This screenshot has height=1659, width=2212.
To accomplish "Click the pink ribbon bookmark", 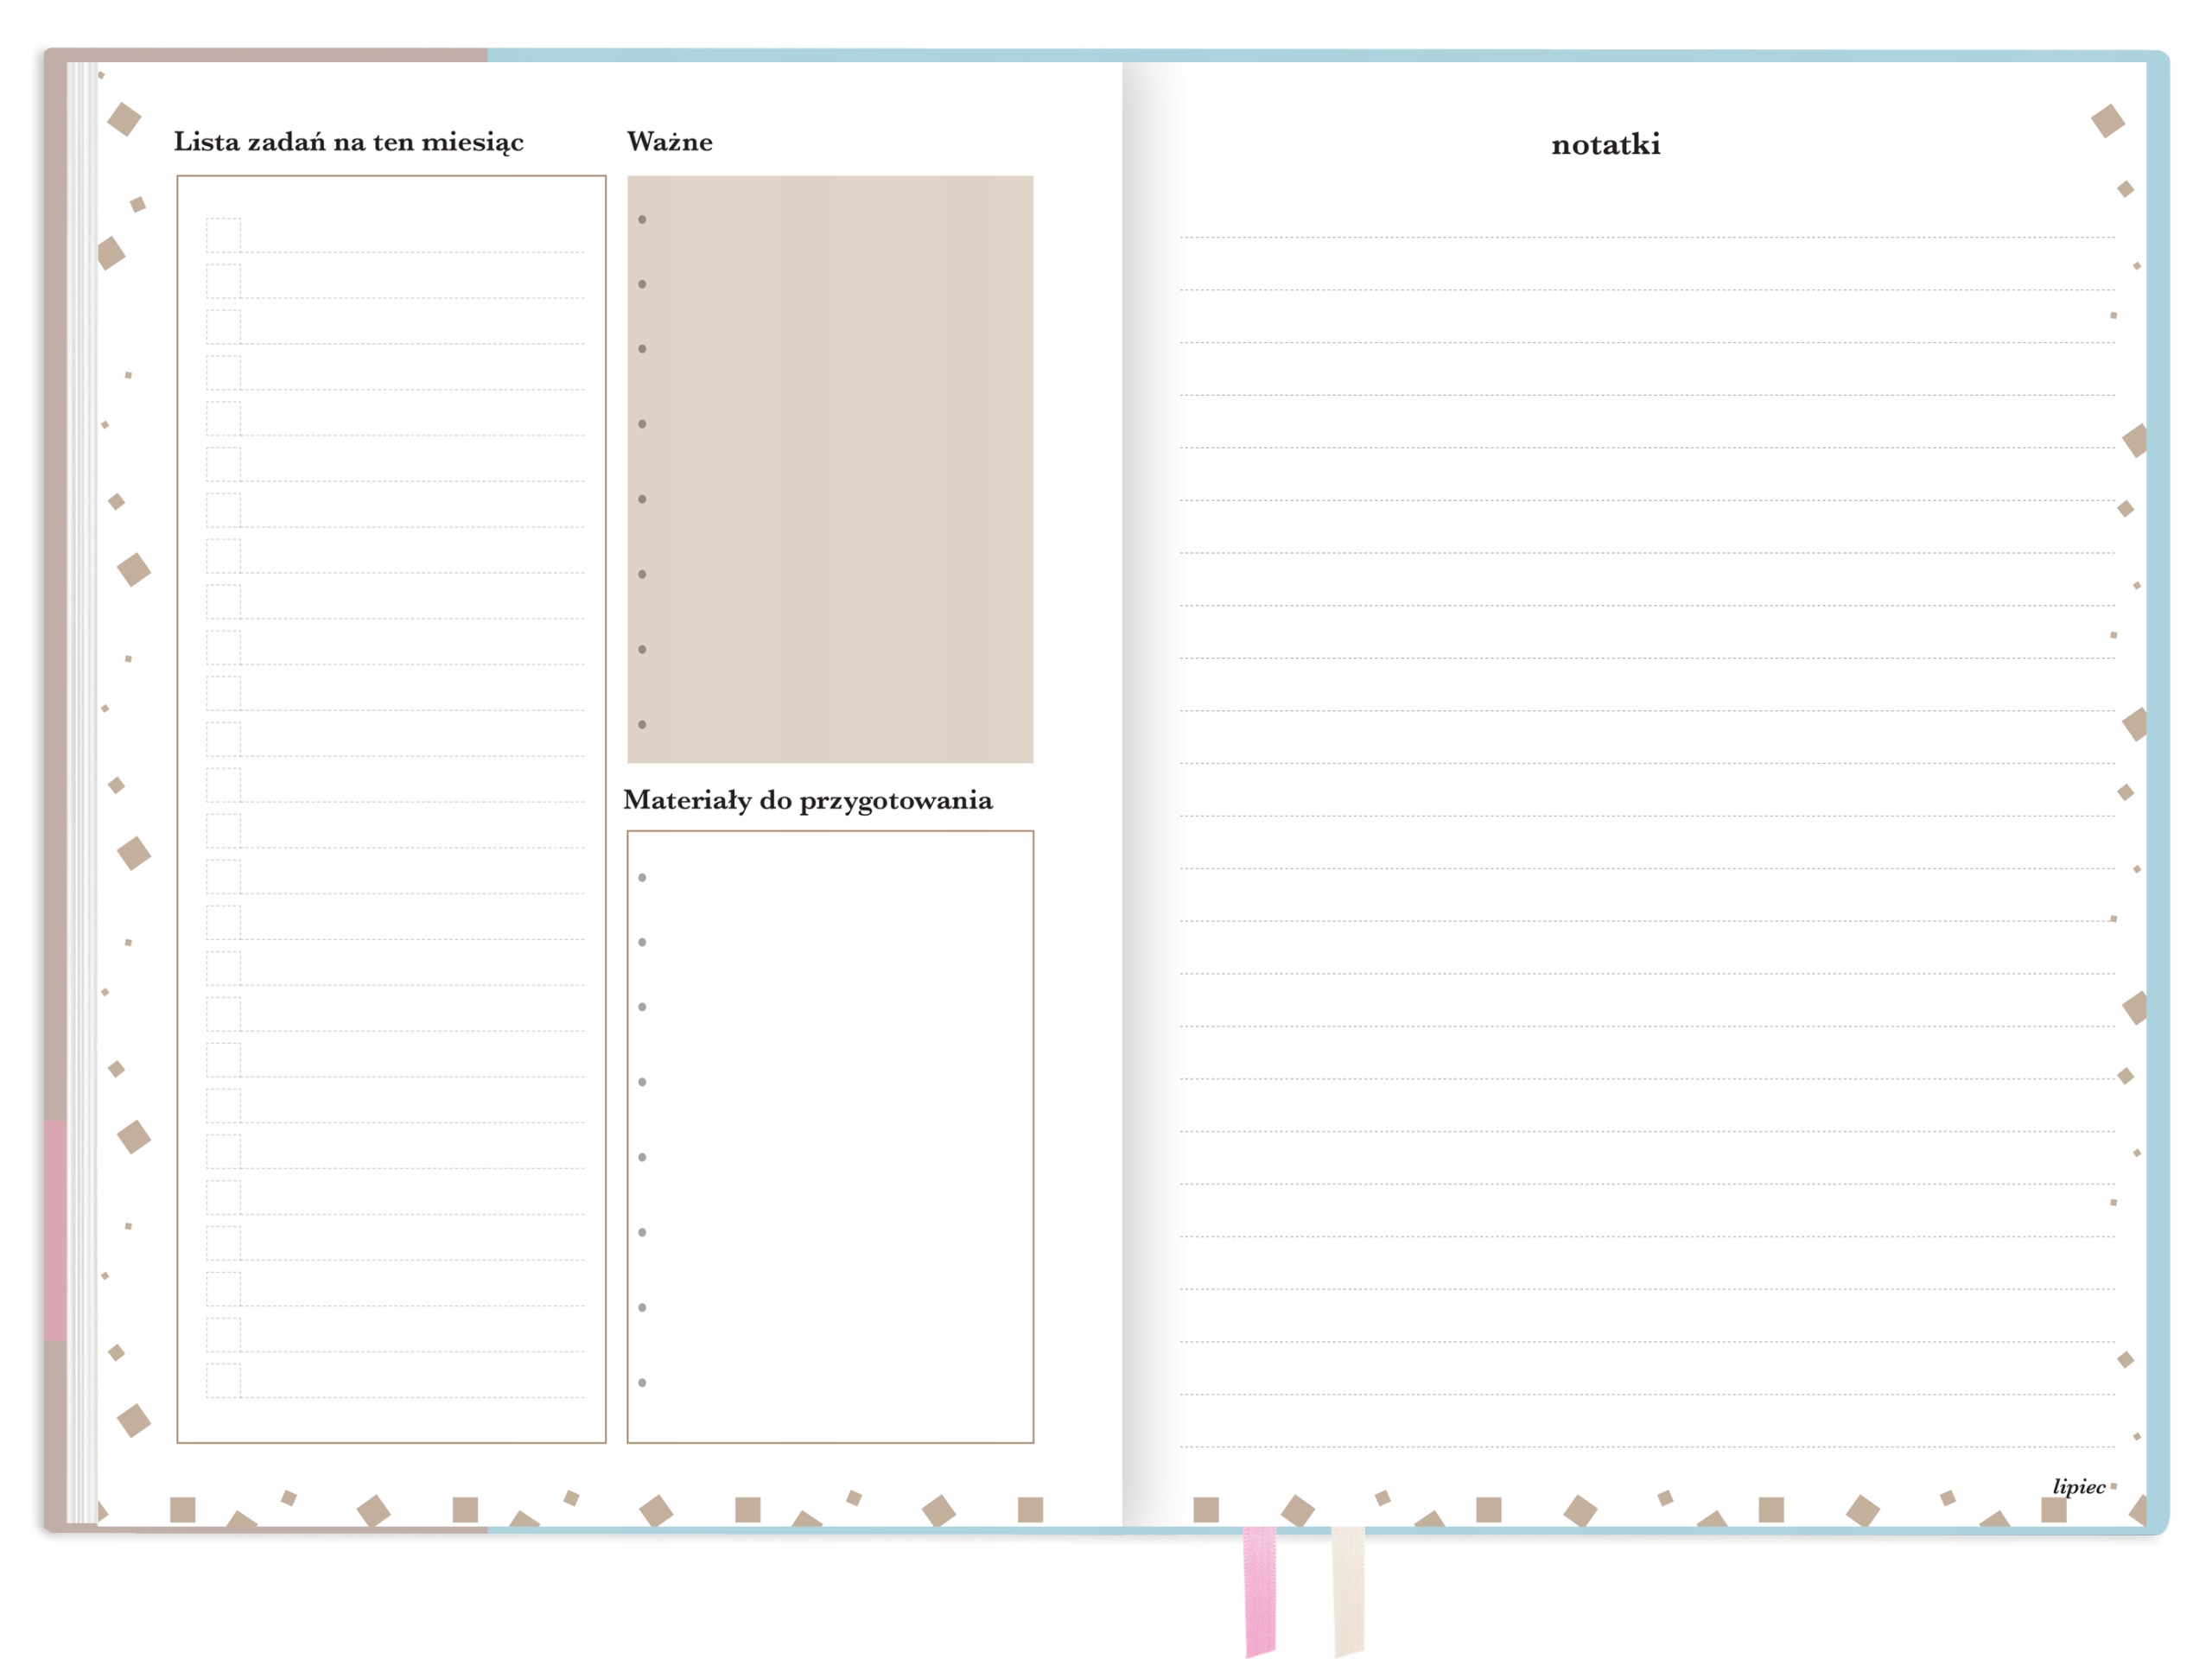I will tap(1260, 1590).
